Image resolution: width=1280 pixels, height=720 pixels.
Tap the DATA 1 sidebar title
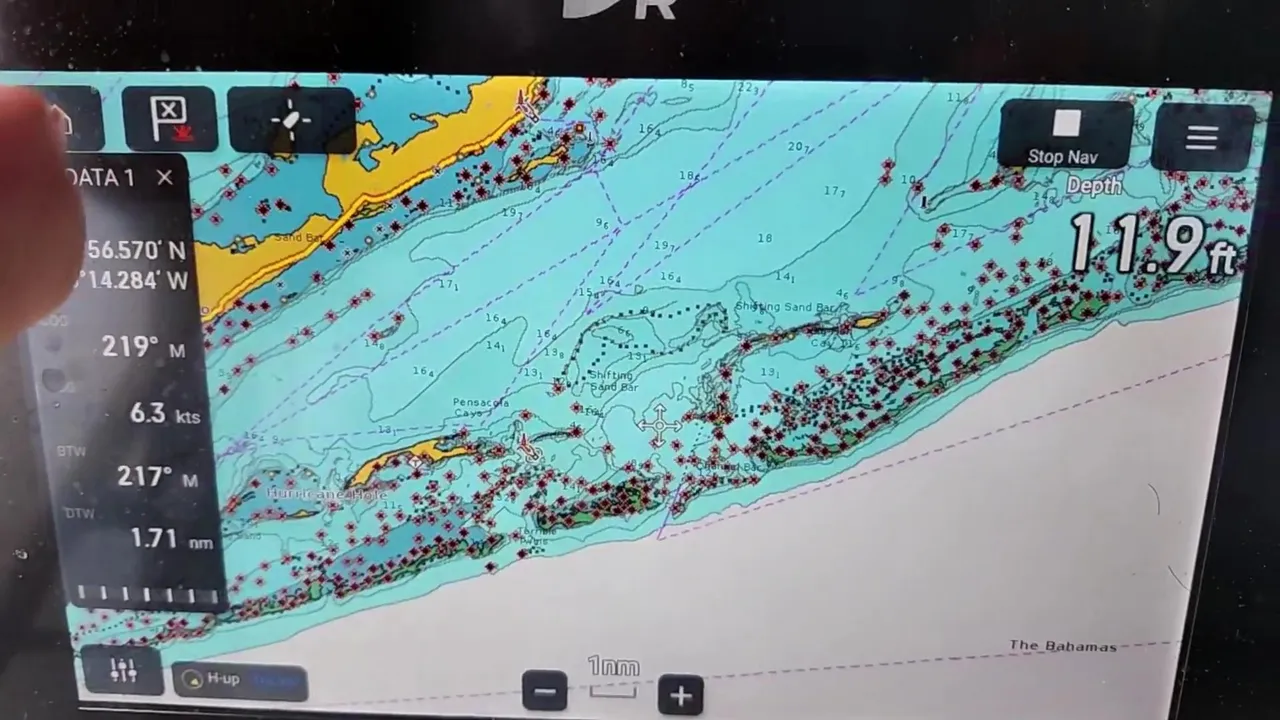[101, 178]
